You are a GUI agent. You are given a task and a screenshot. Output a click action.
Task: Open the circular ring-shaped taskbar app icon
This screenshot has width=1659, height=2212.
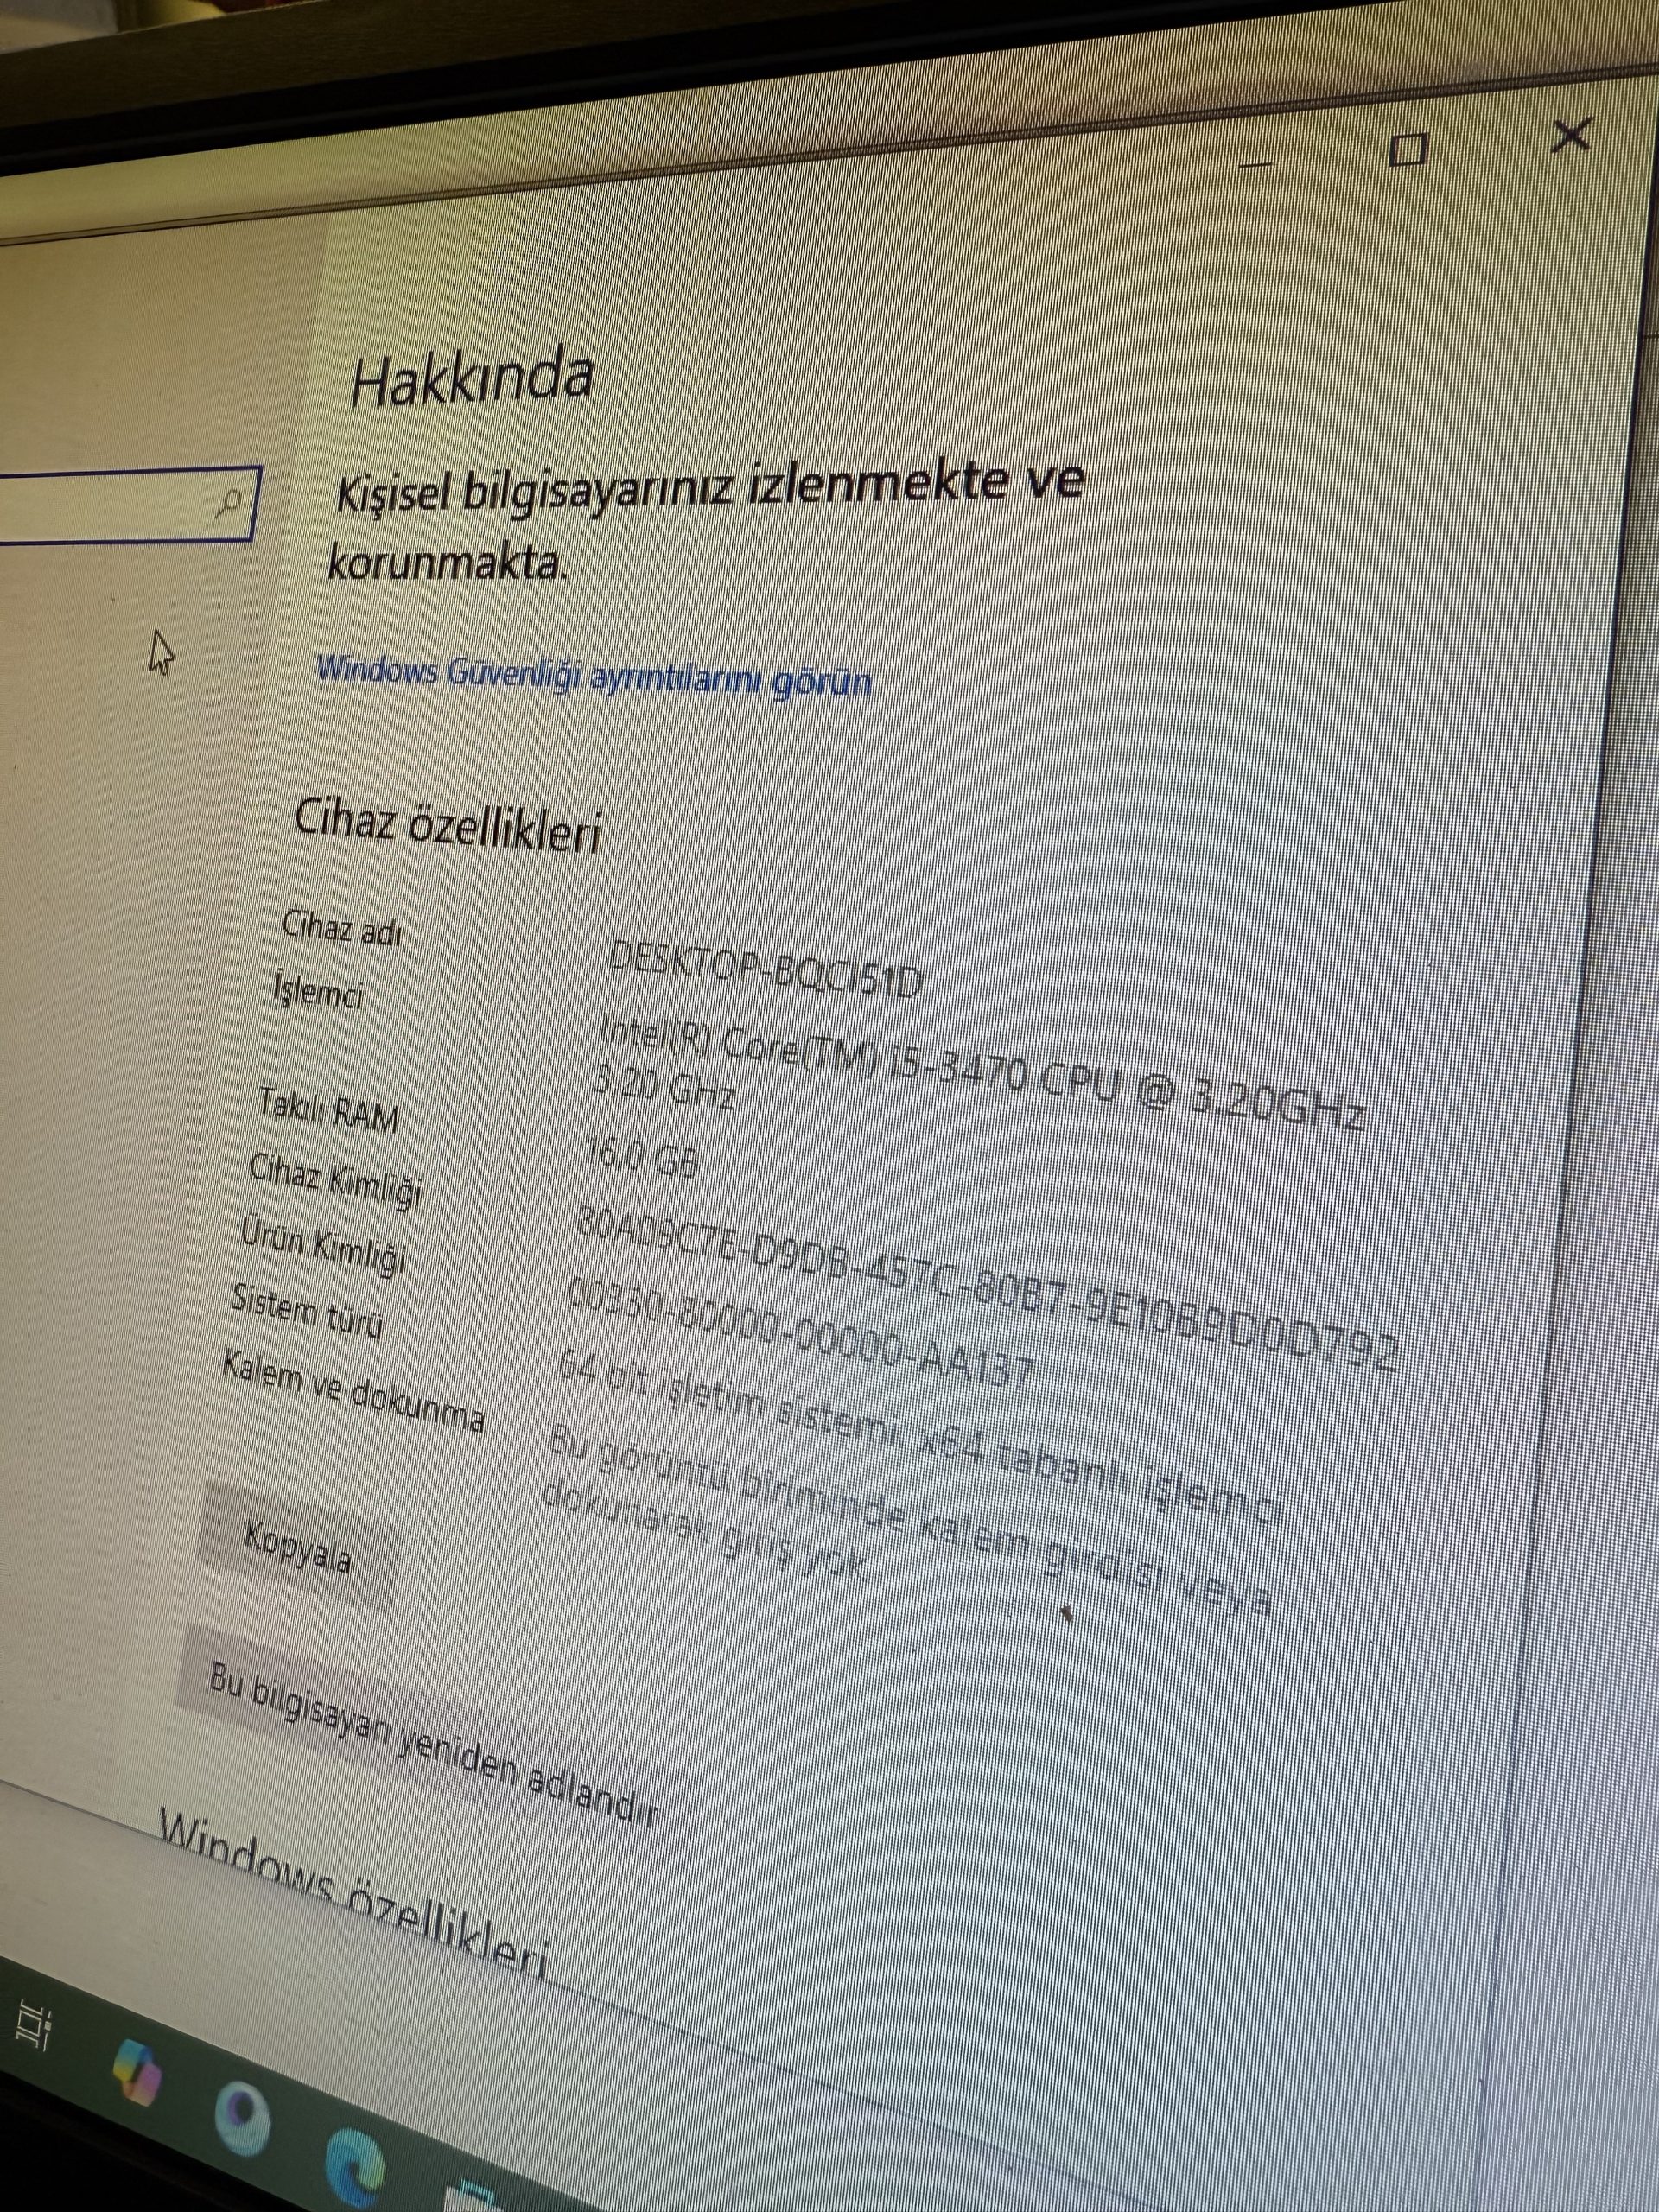coord(243,2116)
